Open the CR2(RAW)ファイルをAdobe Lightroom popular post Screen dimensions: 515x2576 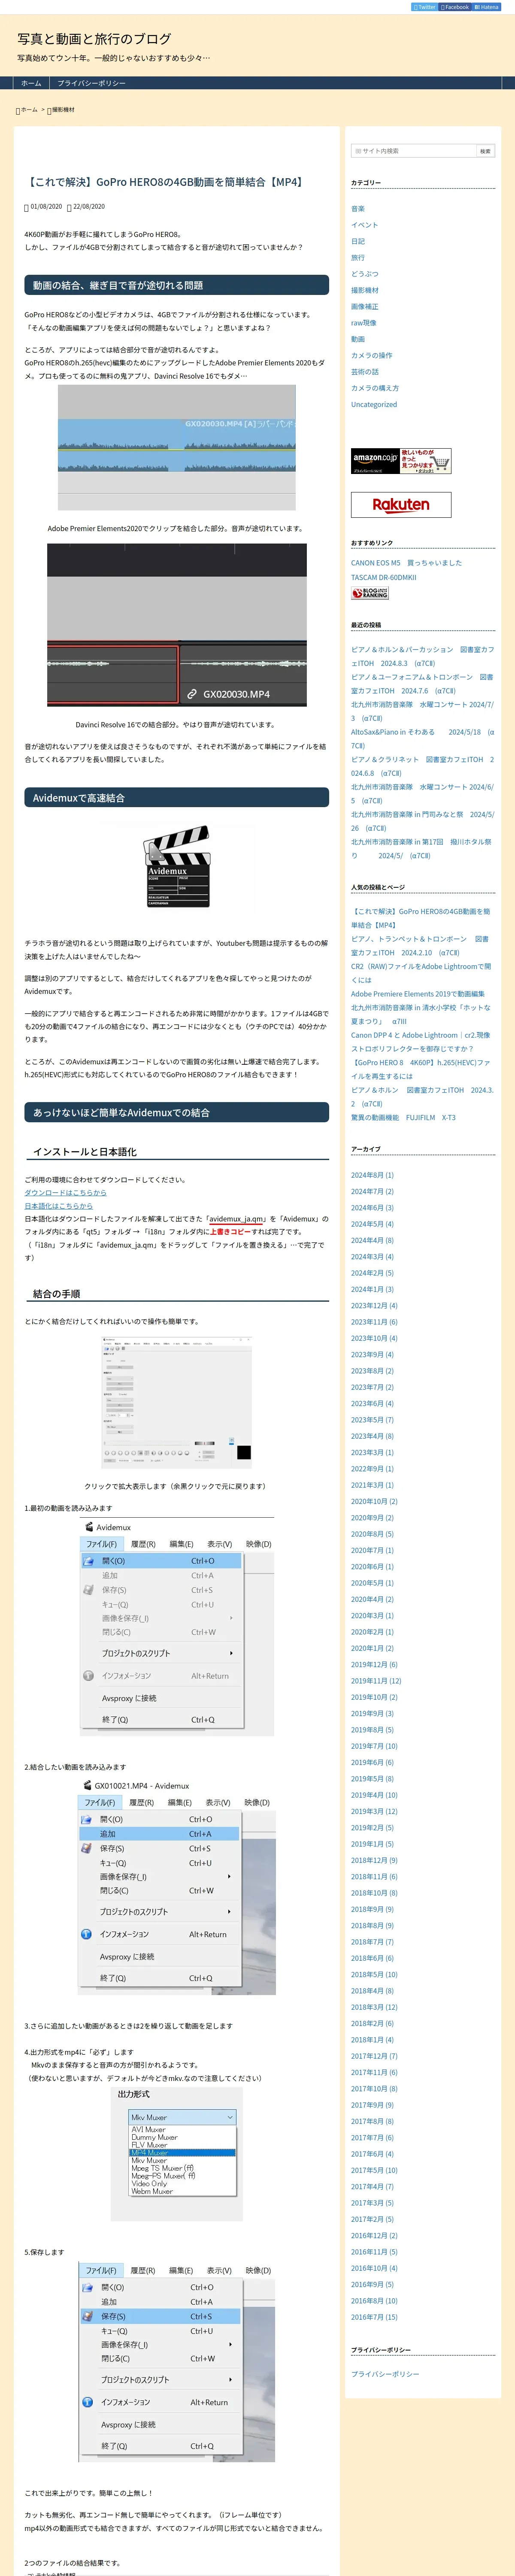pos(421,973)
